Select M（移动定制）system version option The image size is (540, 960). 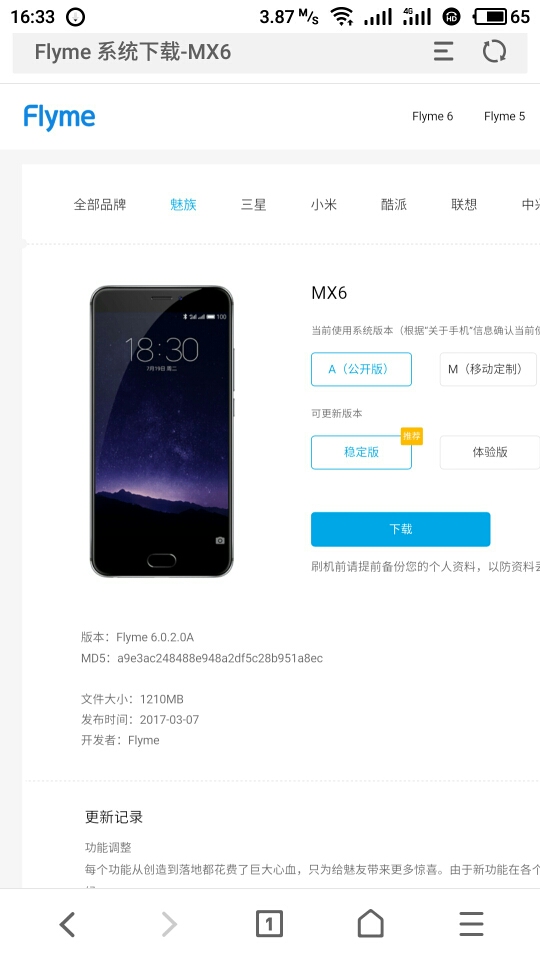(x=488, y=369)
